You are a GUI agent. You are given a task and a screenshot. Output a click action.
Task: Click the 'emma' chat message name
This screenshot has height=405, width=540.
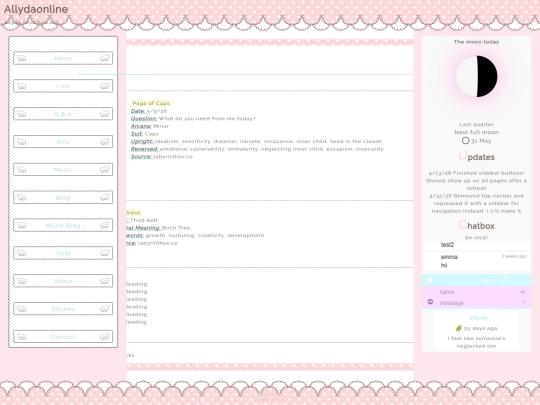click(449, 257)
